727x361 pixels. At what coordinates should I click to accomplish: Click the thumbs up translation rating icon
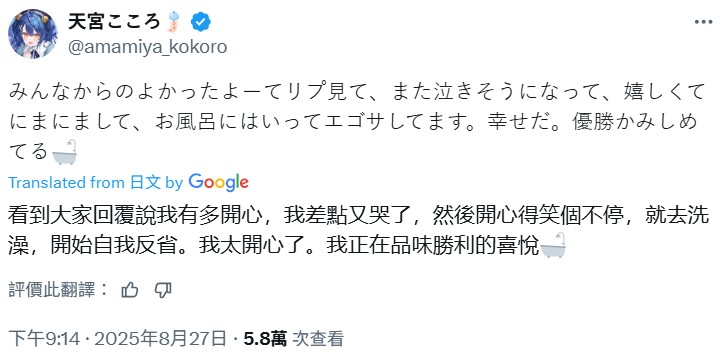(x=129, y=290)
